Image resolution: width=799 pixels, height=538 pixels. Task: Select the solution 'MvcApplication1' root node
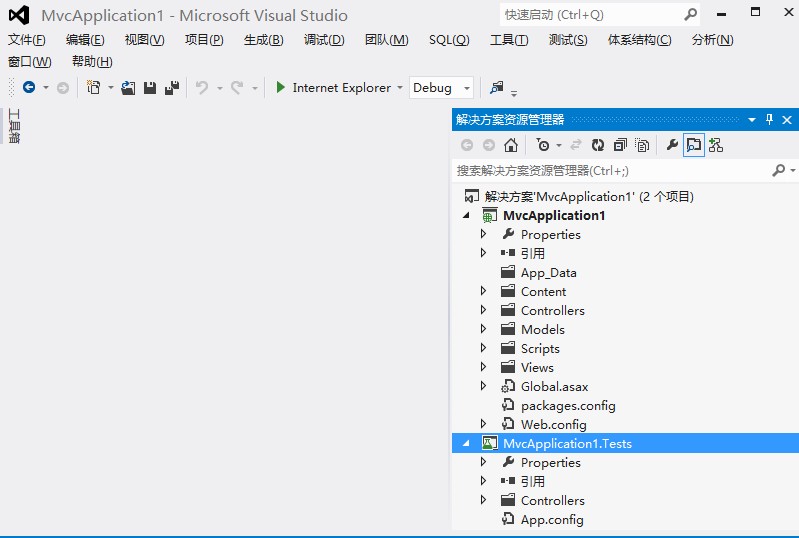click(x=589, y=197)
